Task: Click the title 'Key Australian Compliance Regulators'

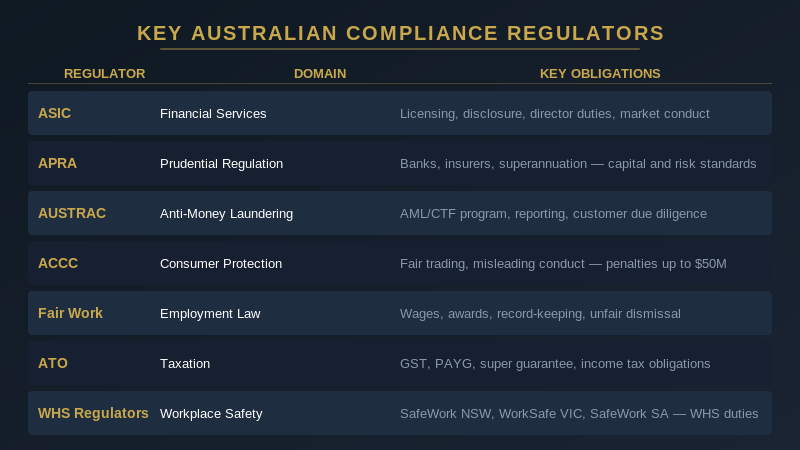Action: pos(400,33)
